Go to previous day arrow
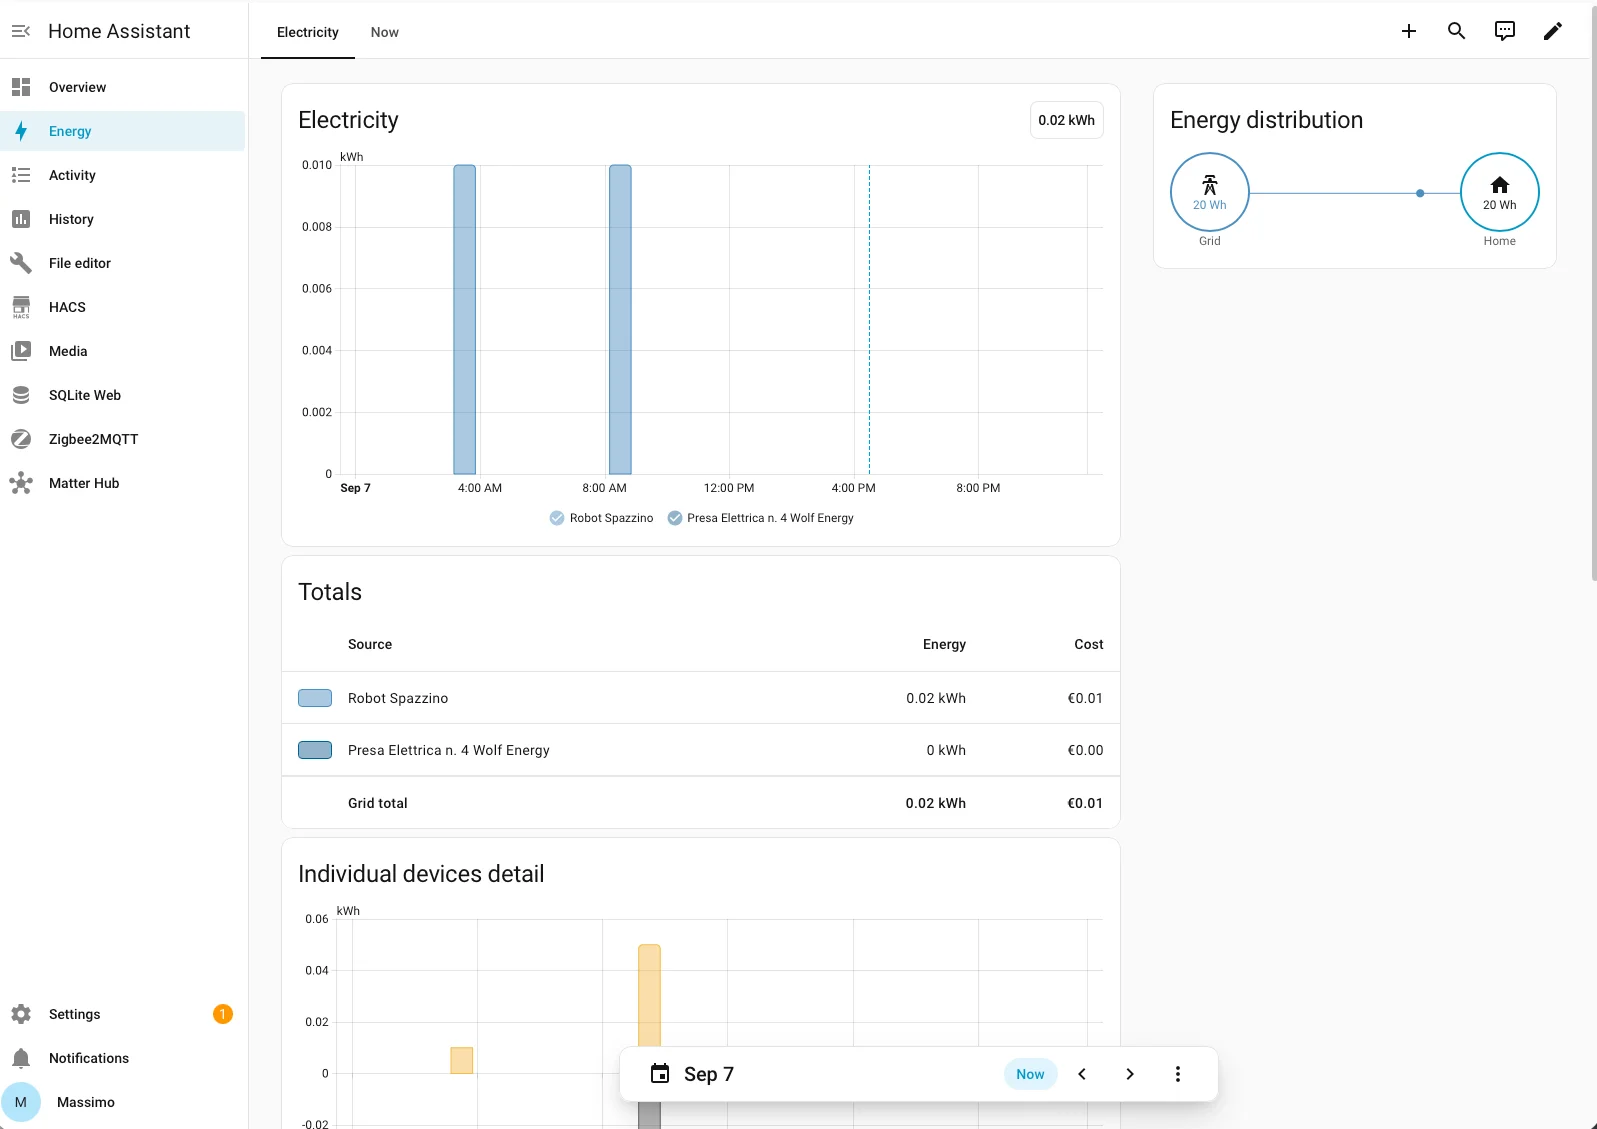The width and height of the screenshot is (1597, 1129). (1082, 1074)
